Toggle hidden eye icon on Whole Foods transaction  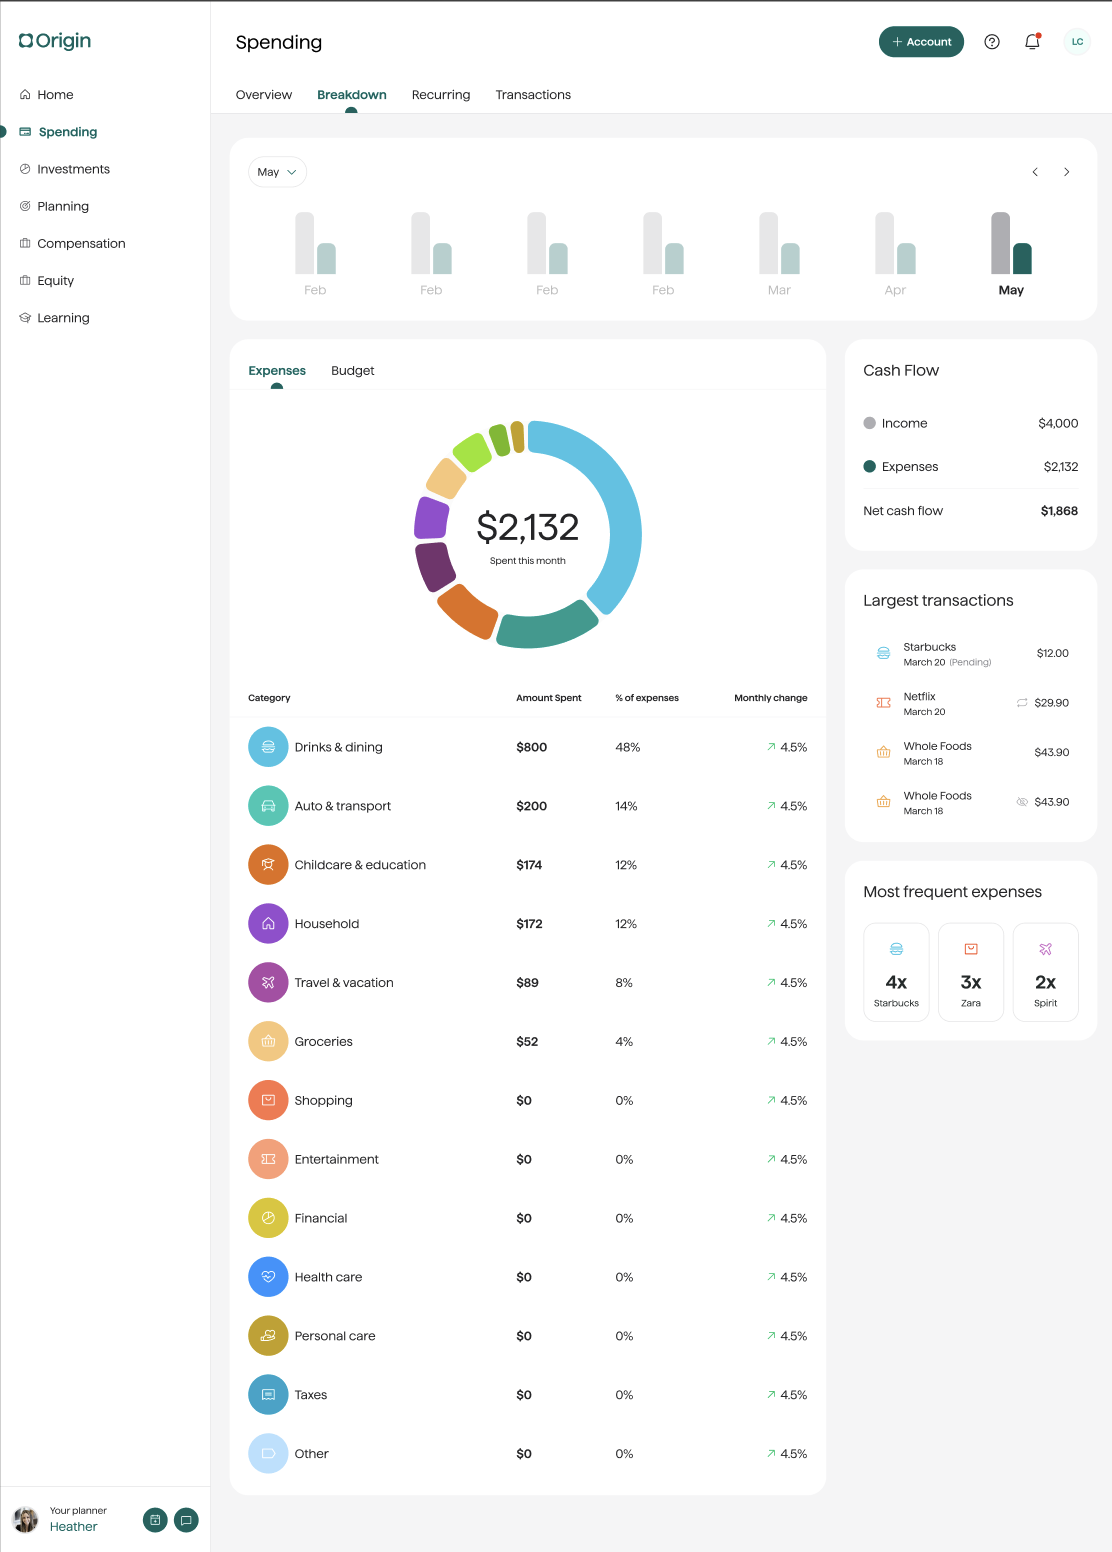1022,802
